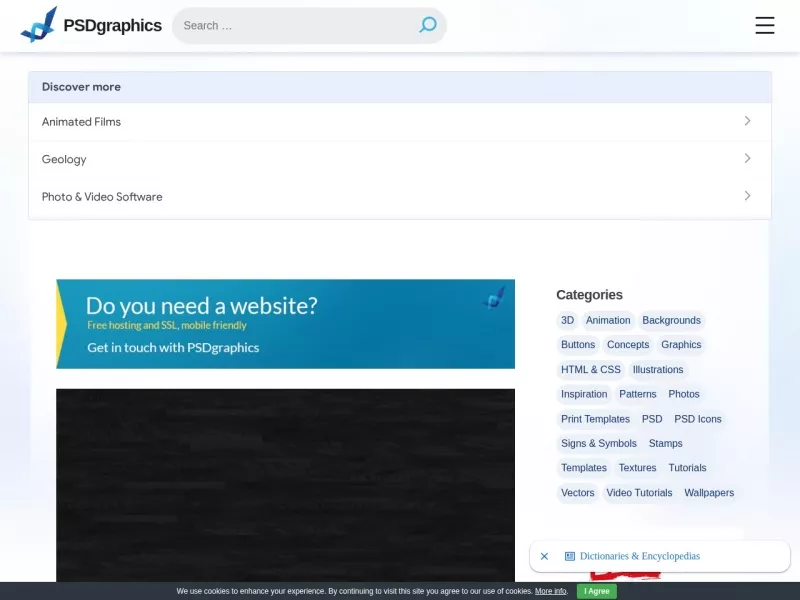Select the Print Templates category tag
This screenshot has height=600, width=800.
click(x=595, y=419)
